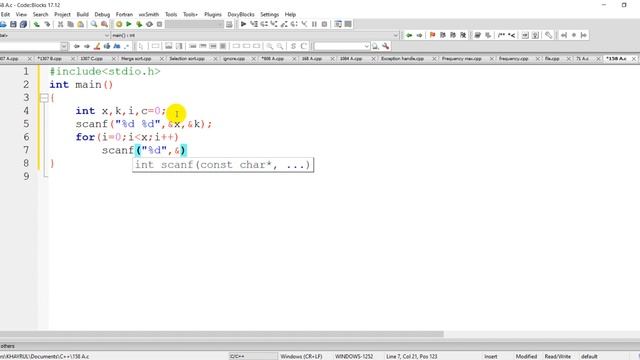Click the Debugging windows icon
This screenshot has width=640, height=360.
point(338,24)
